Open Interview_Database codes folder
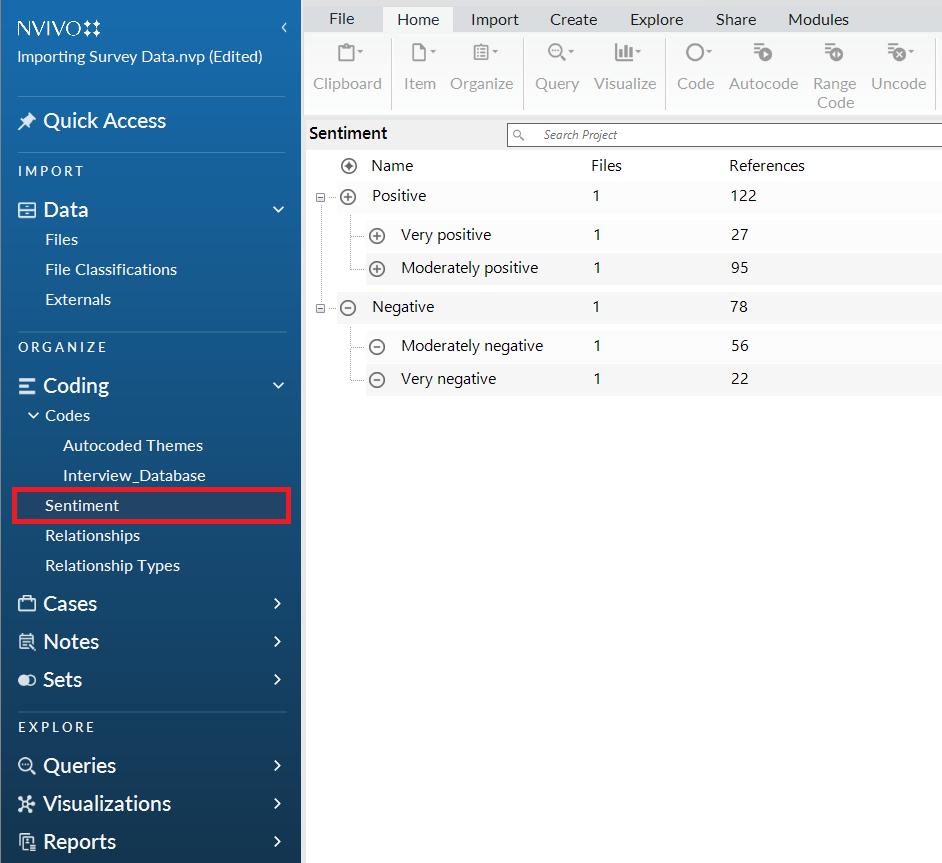The image size is (942, 863). (134, 476)
